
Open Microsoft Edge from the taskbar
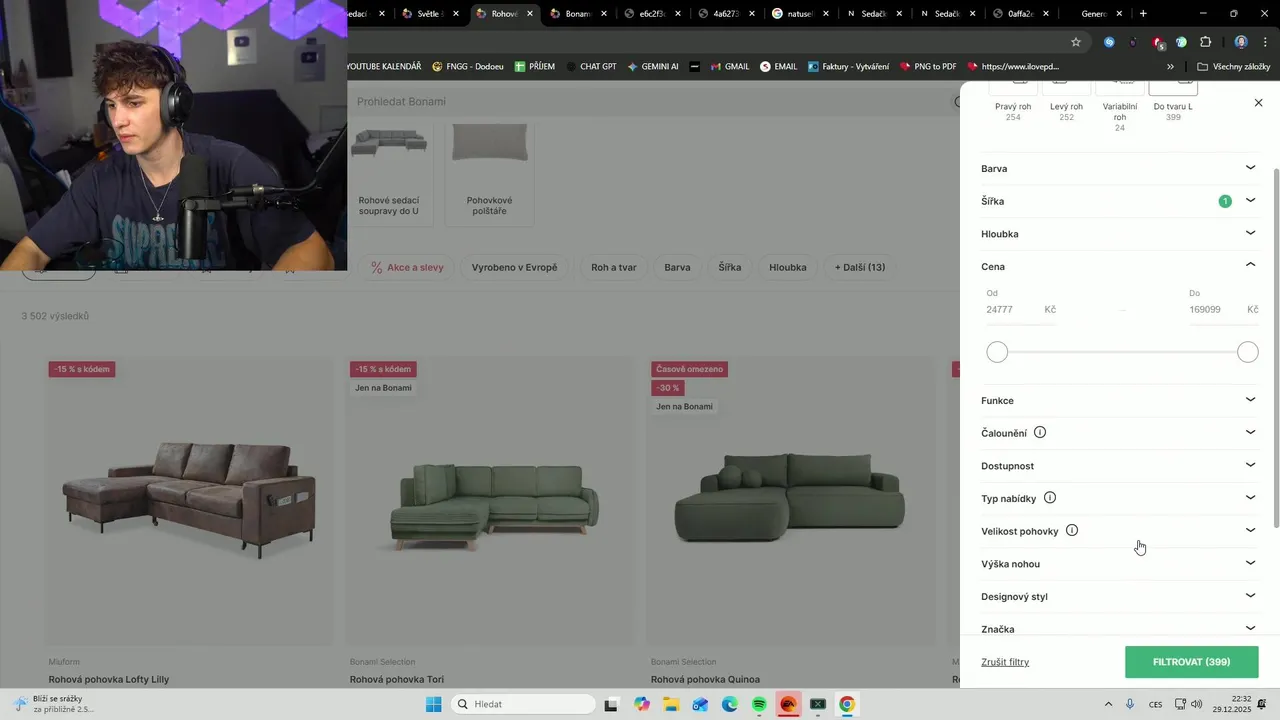click(730, 704)
